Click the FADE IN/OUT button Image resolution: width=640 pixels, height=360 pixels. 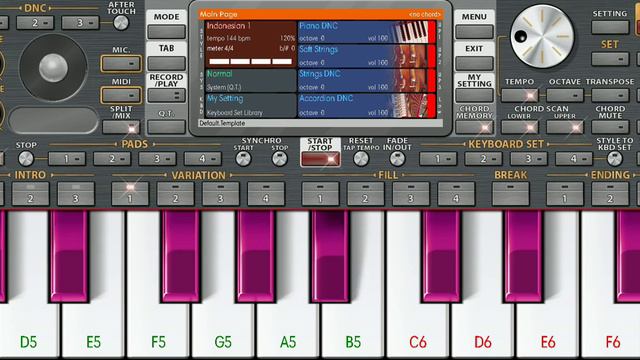[x=397, y=158]
